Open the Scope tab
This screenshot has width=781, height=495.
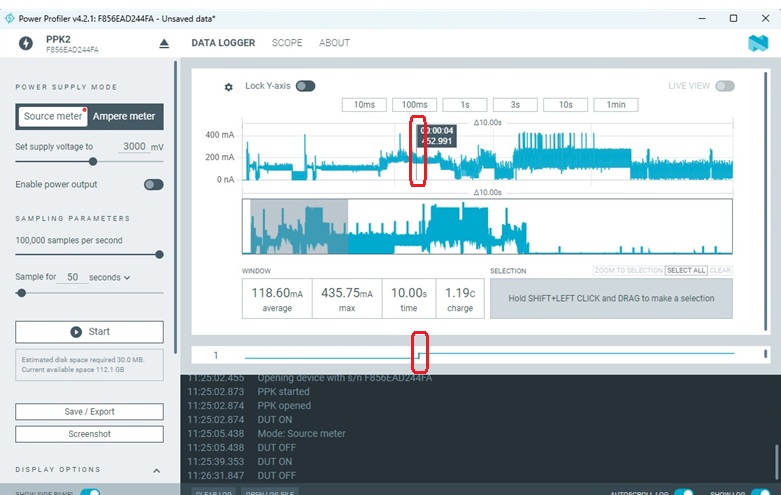pos(287,43)
